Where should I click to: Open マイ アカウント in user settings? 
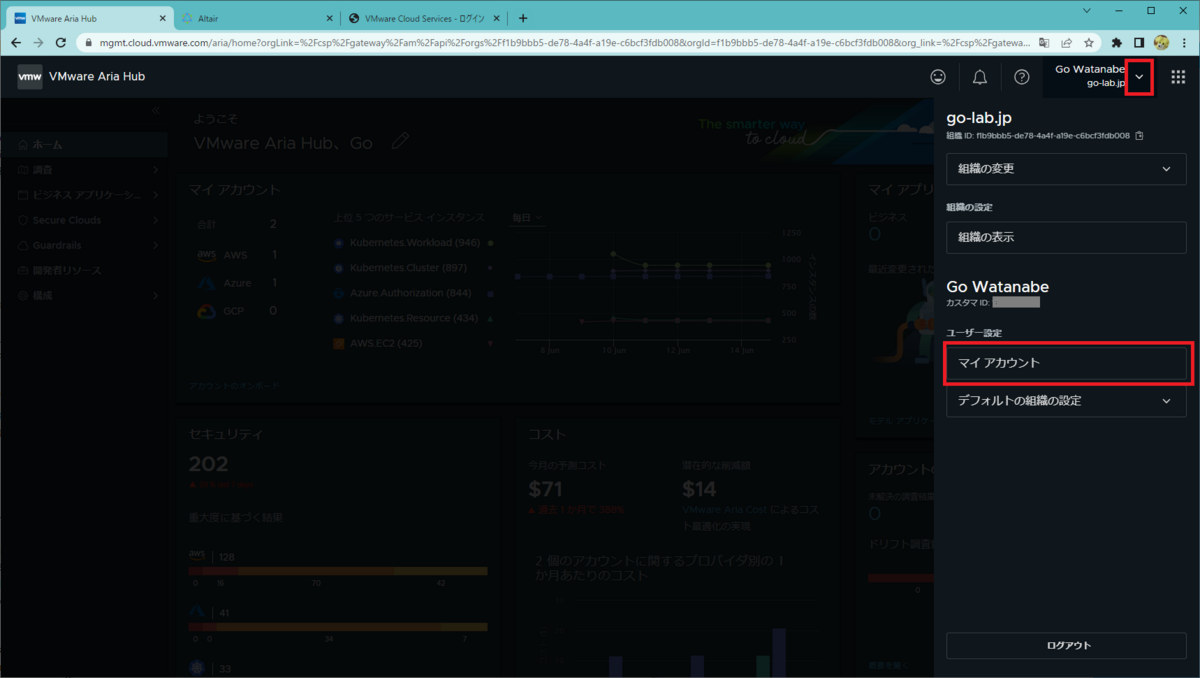[x=1066, y=363]
